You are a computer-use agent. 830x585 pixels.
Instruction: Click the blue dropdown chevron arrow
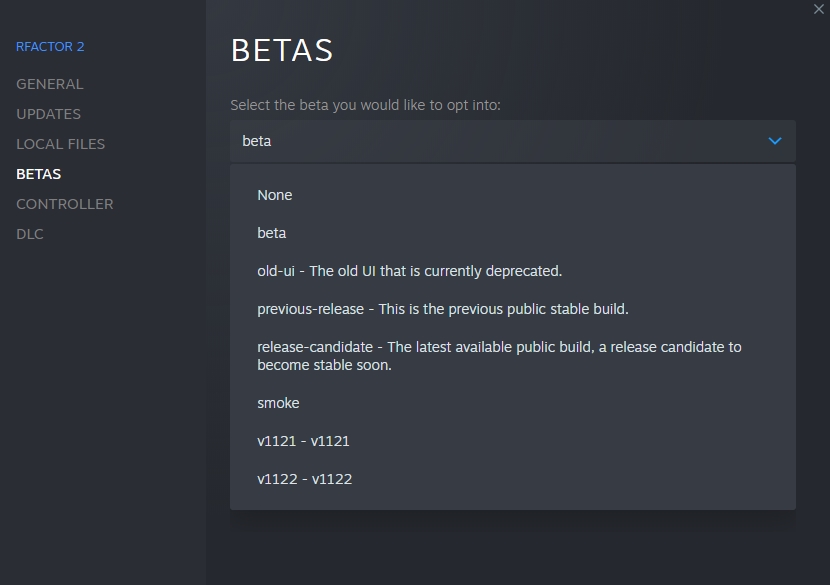click(774, 141)
